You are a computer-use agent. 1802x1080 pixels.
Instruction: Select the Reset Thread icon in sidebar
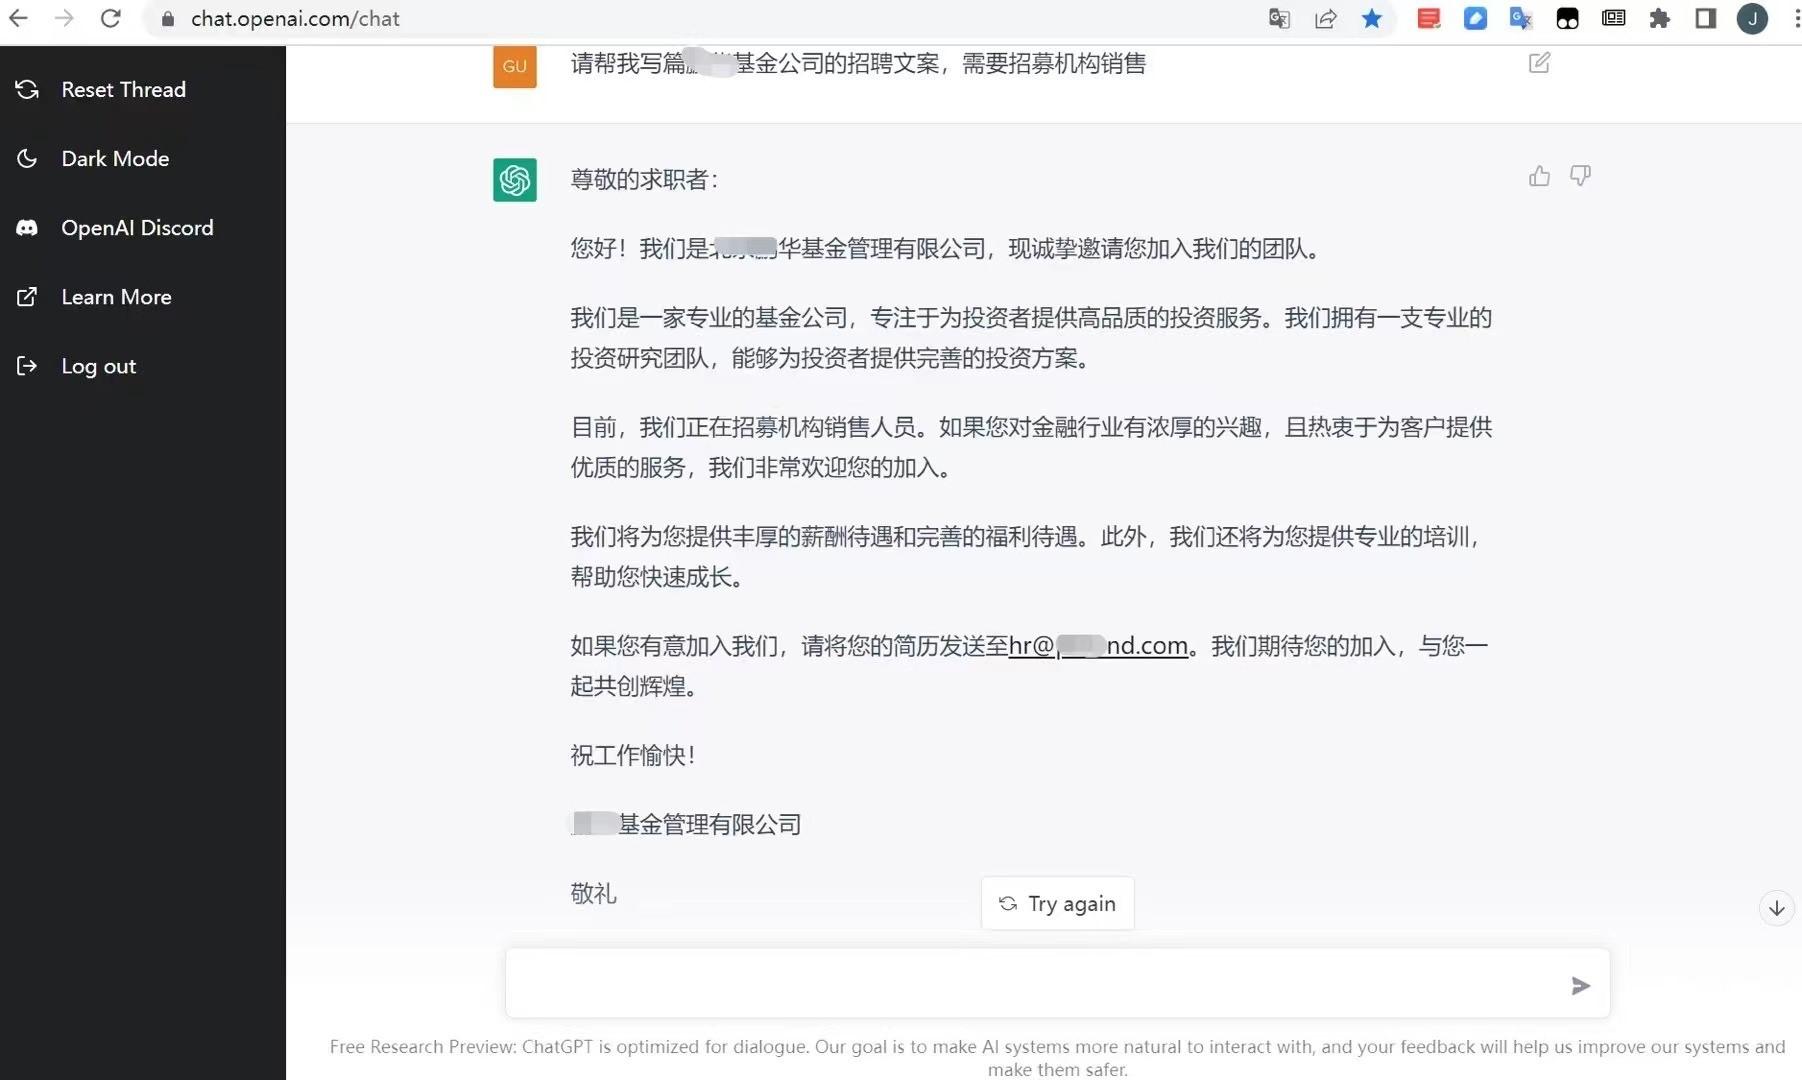point(27,89)
